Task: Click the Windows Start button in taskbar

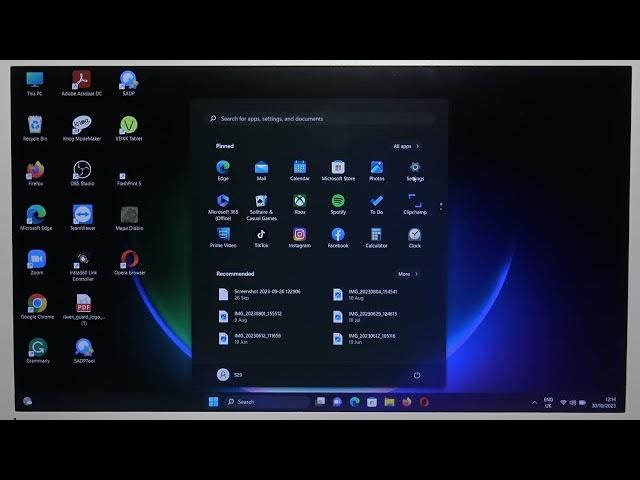Action: tap(213, 402)
